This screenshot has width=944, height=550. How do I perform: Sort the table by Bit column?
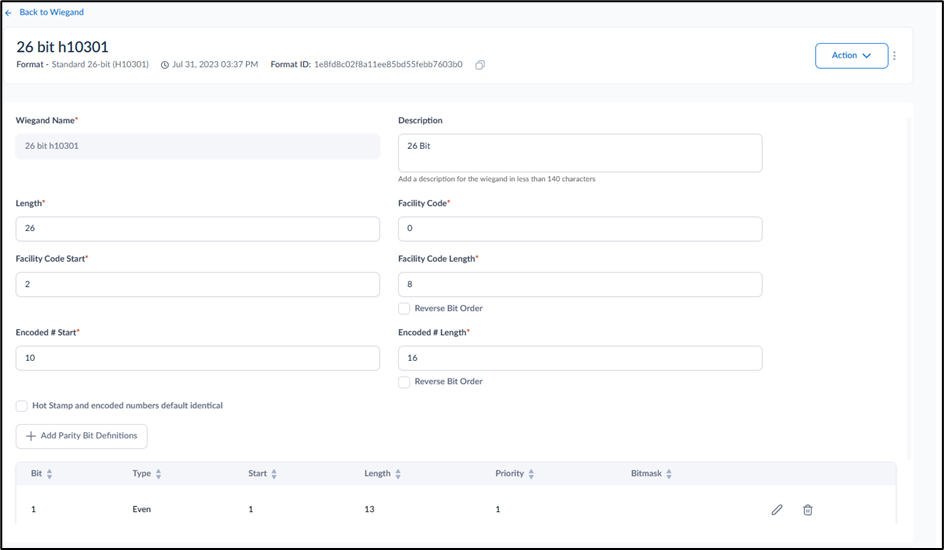(49, 474)
